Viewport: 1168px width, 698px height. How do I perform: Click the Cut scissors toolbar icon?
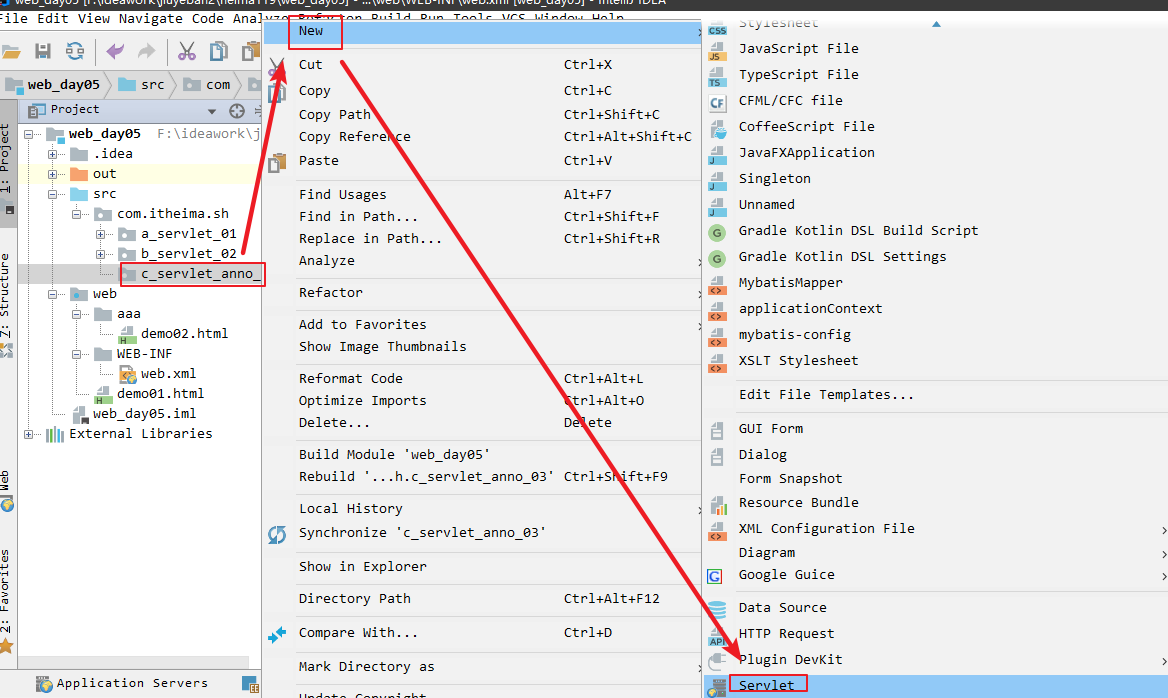tap(187, 51)
